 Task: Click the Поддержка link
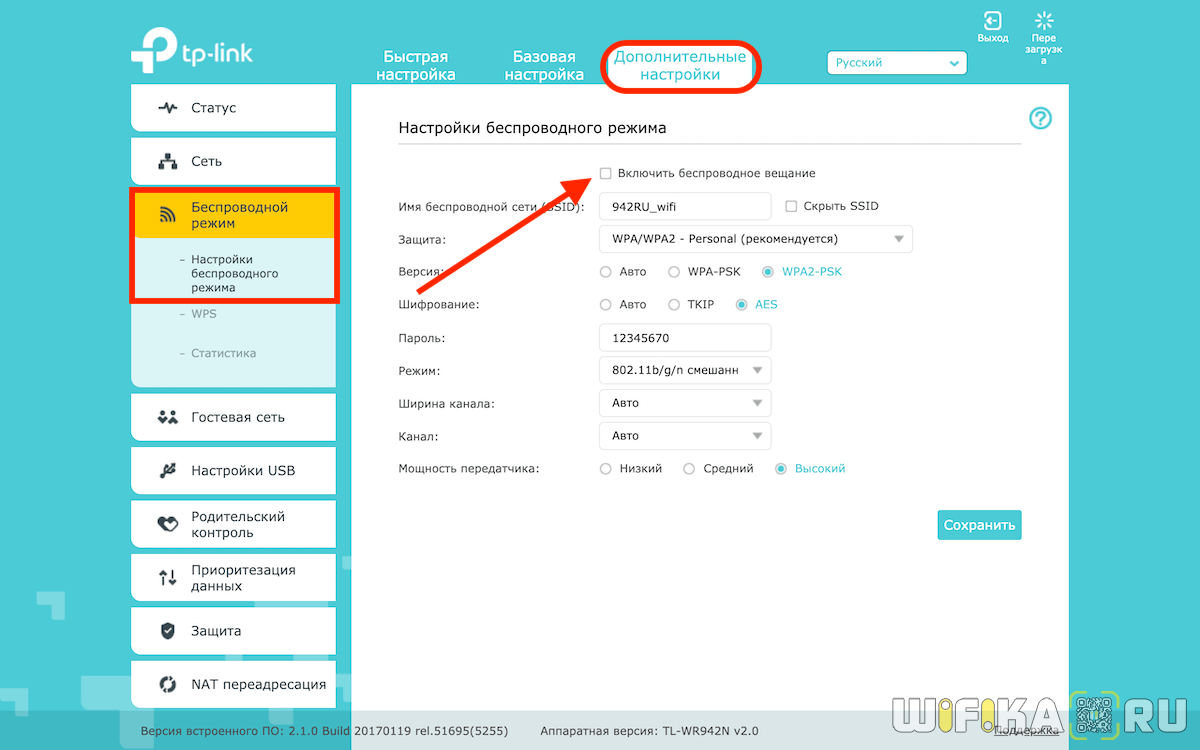click(x=1025, y=731)
